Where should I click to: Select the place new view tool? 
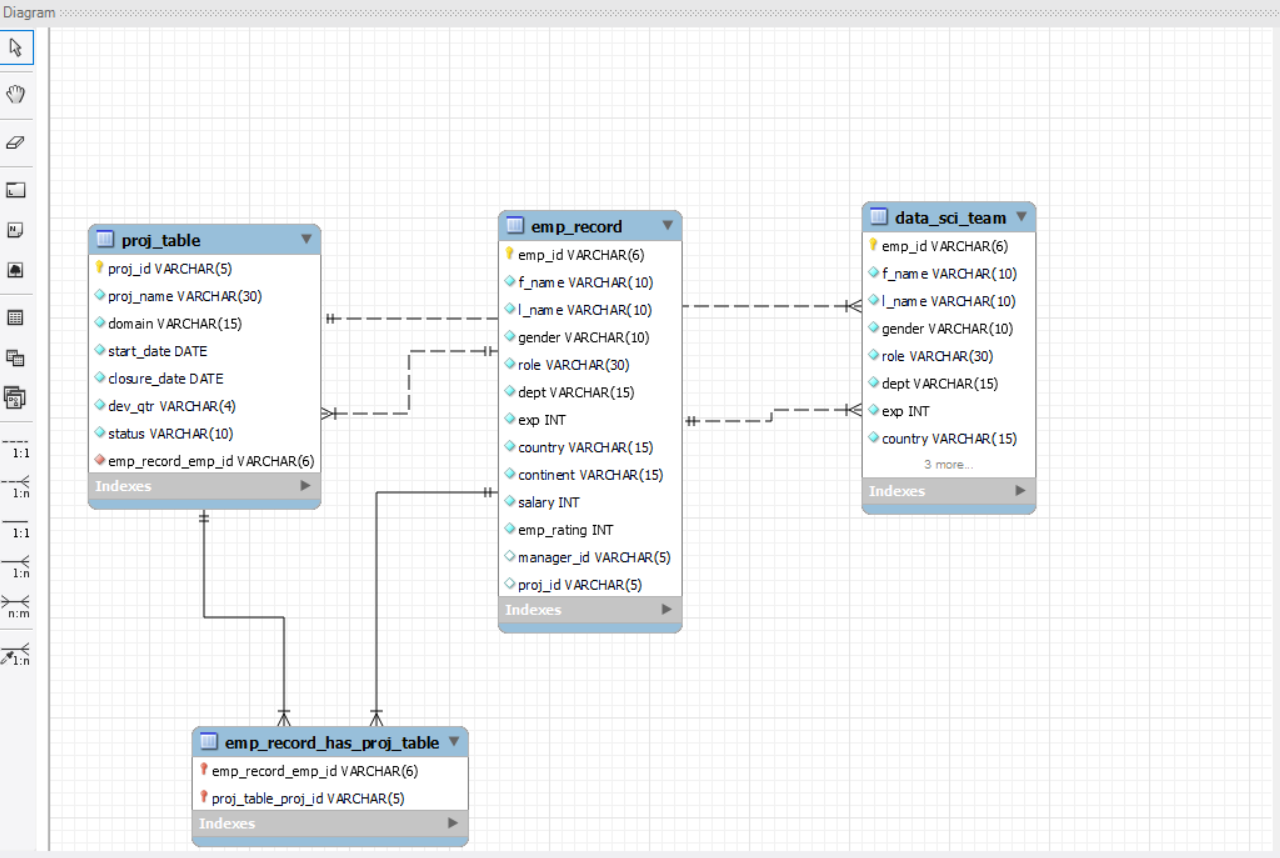tap(17, 357)
